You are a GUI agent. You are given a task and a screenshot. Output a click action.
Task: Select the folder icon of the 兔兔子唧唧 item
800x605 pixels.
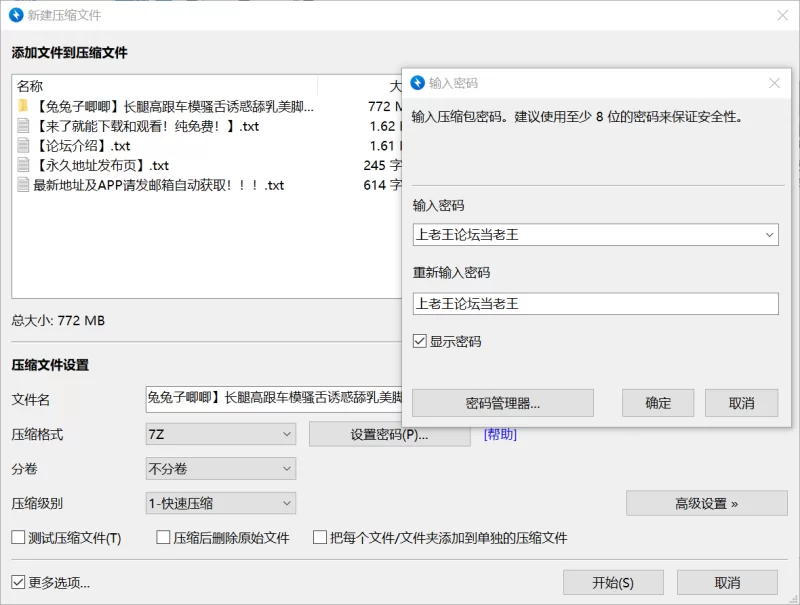[23, 106]
